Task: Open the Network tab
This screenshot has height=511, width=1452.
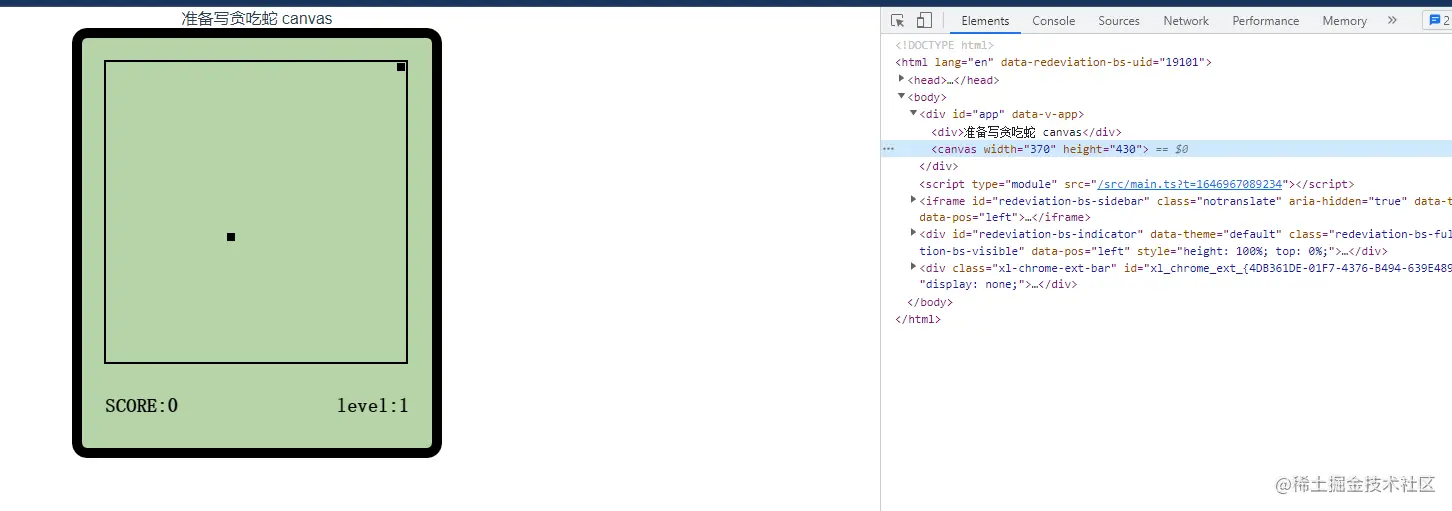Action: pyautogui.click(x=1186, y=20)
